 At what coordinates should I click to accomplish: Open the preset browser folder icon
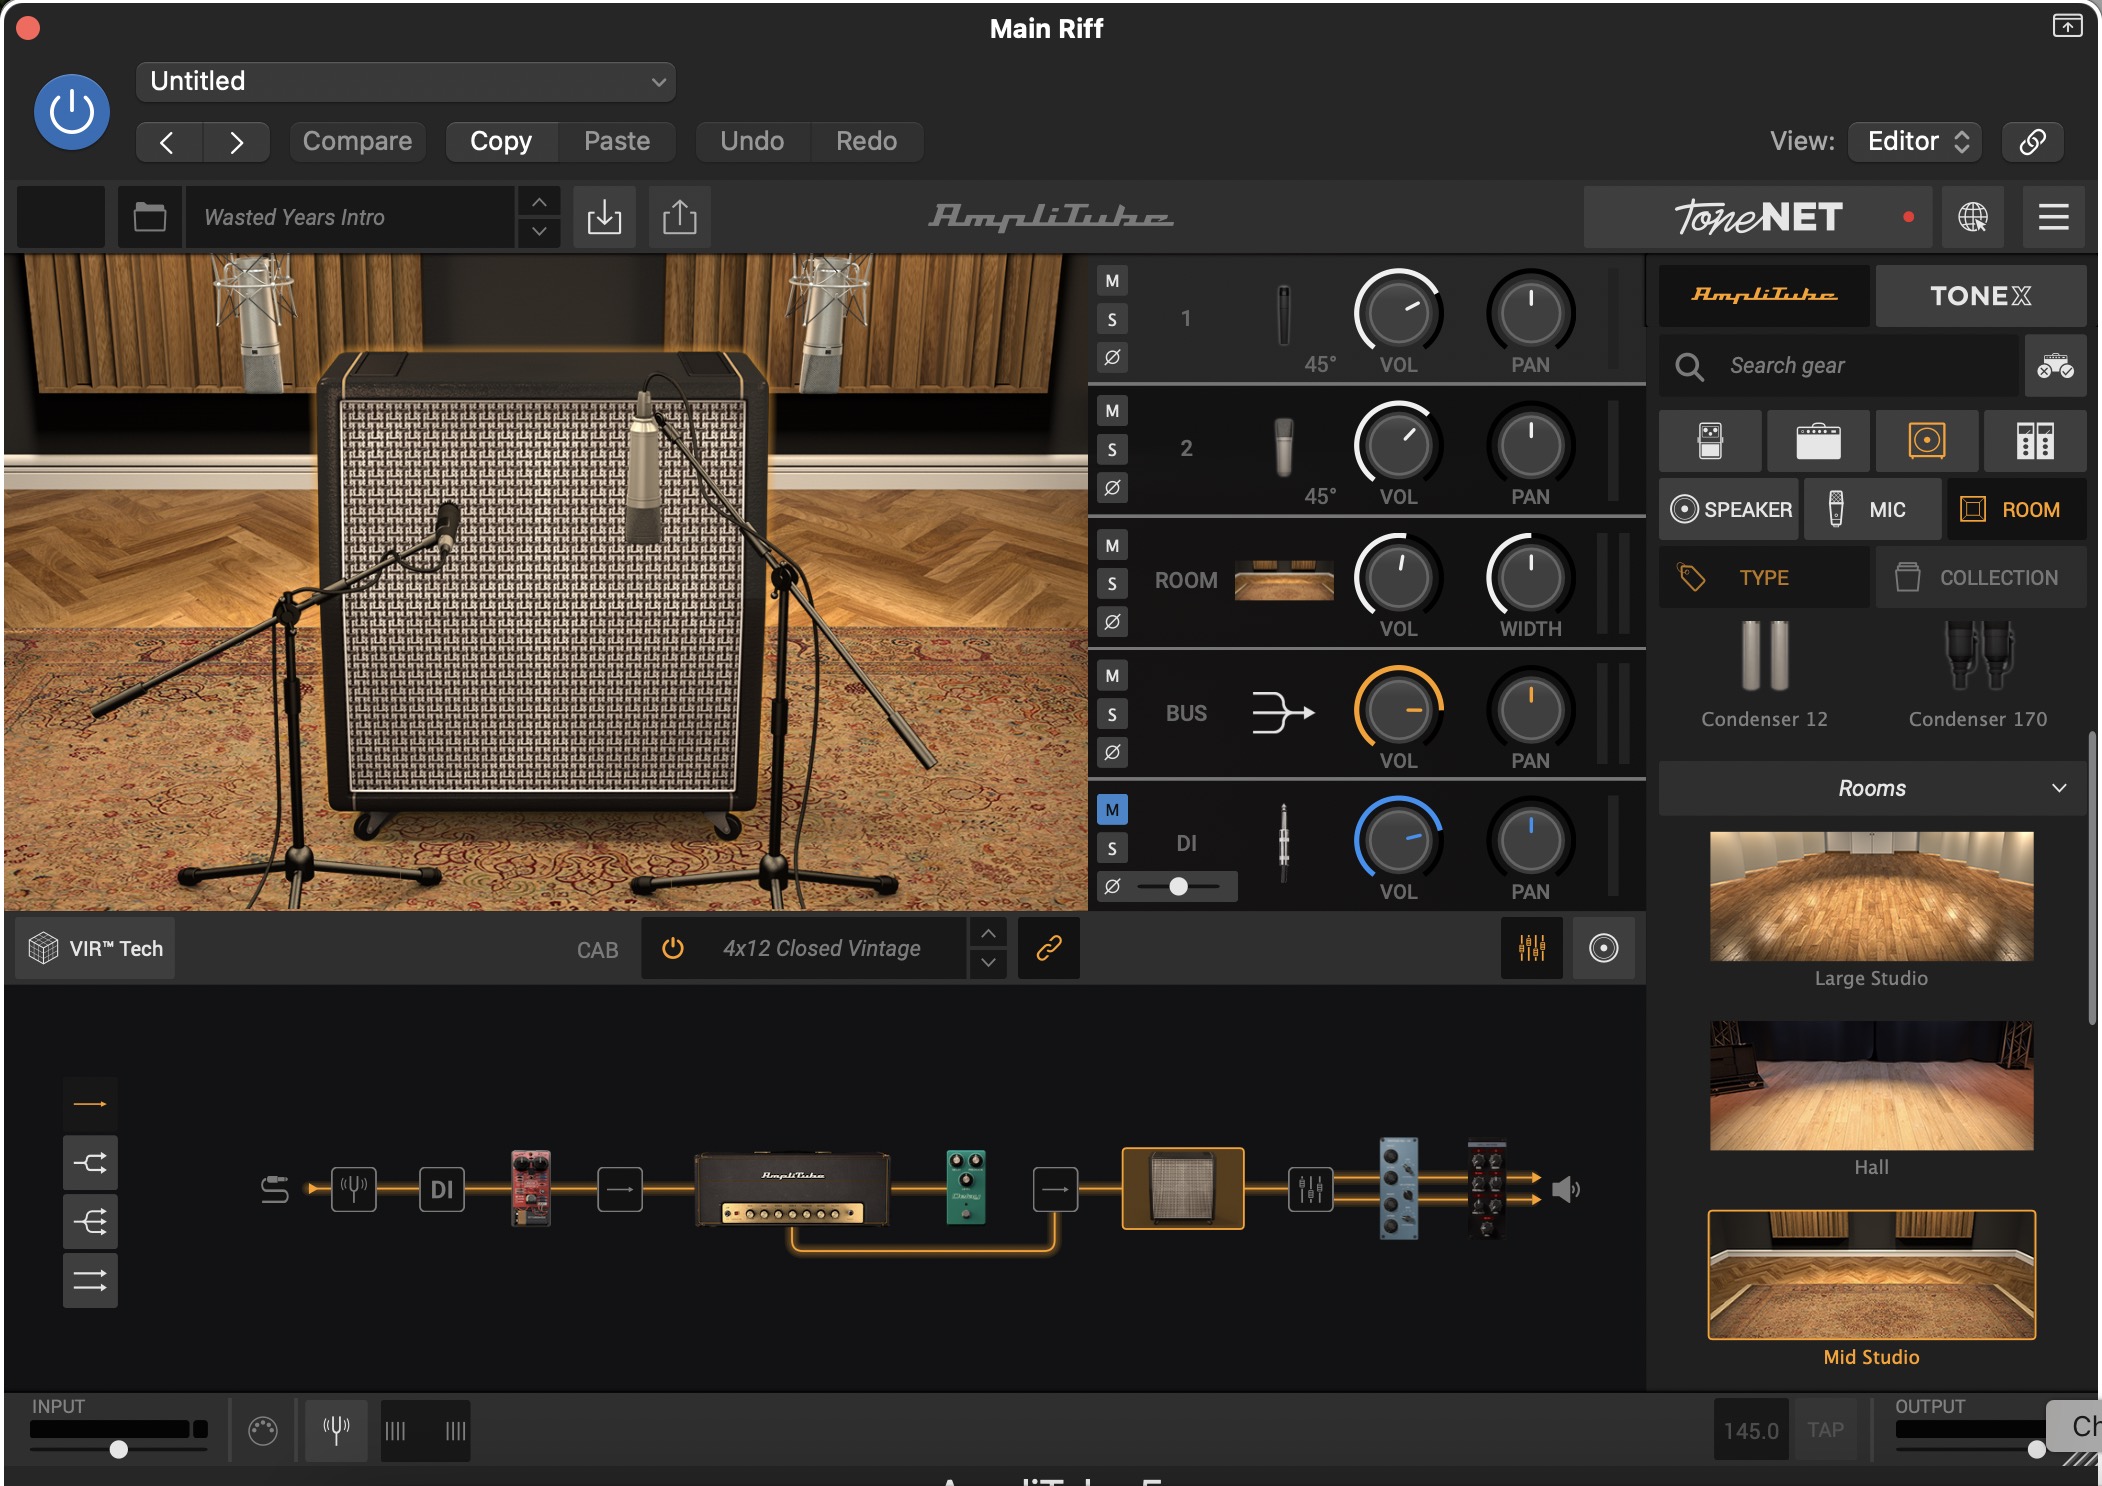150,217
